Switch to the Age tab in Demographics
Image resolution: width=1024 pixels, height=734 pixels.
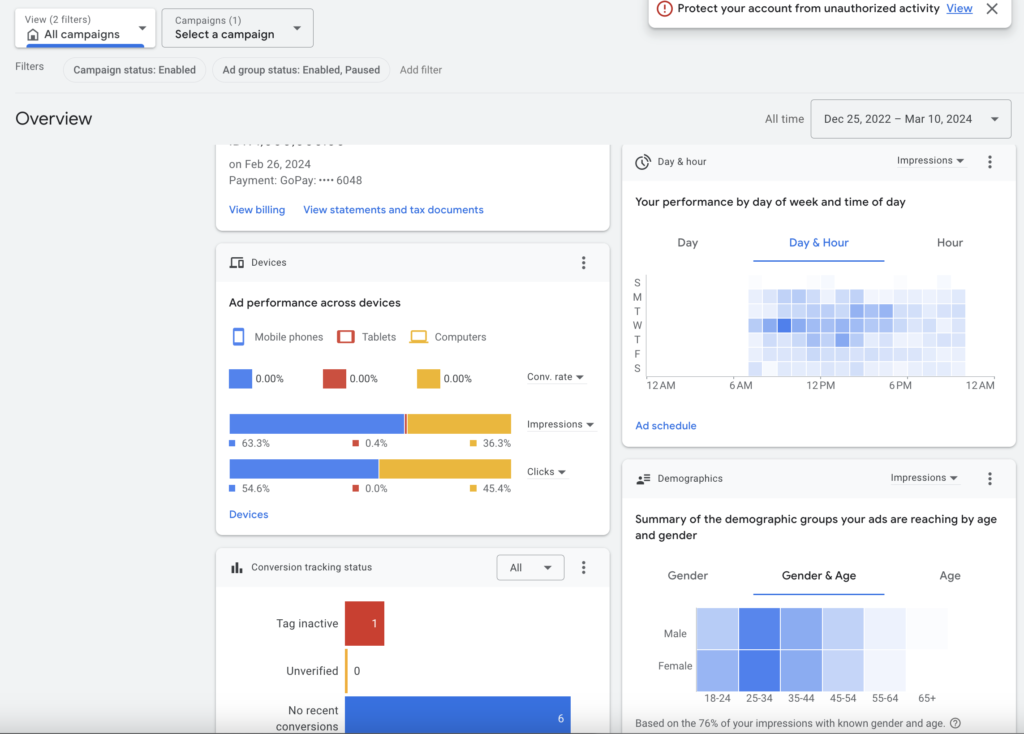click(x=950, y=575)
